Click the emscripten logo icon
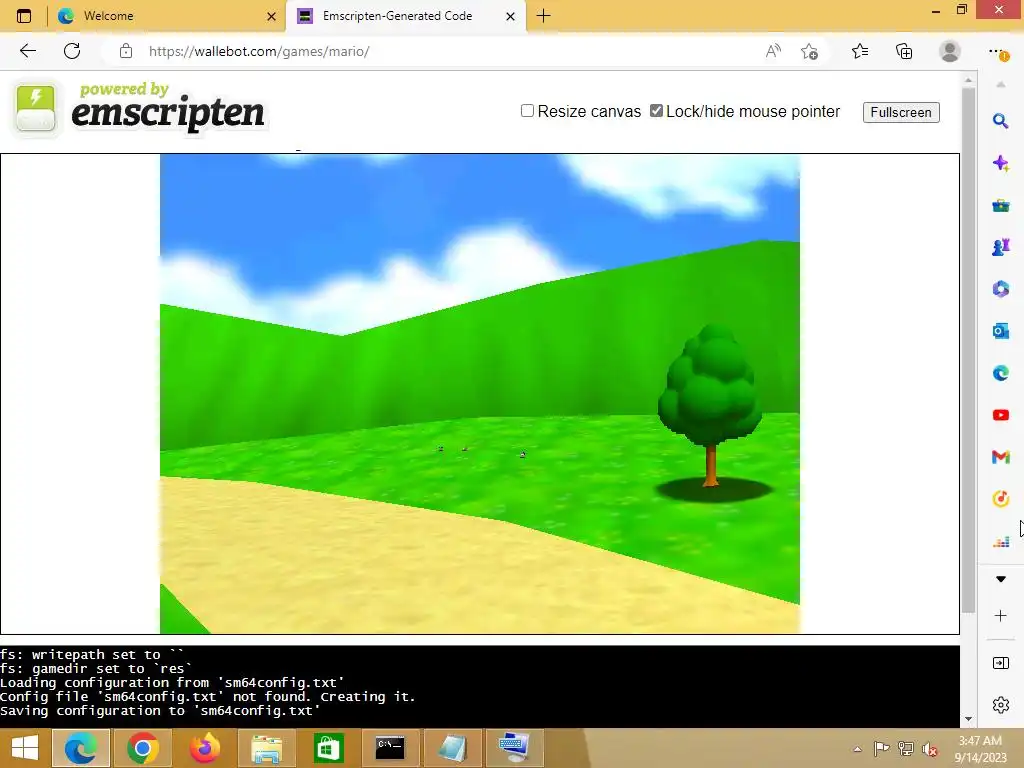Screen dimensions: 1024x768 tap(35, 108)
